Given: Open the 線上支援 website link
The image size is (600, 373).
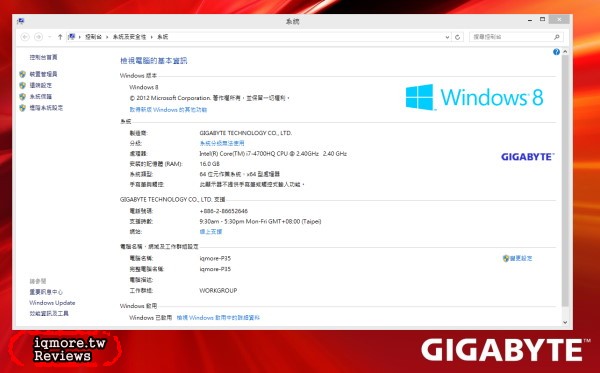Looking at the screenshot, I should 211,231.
